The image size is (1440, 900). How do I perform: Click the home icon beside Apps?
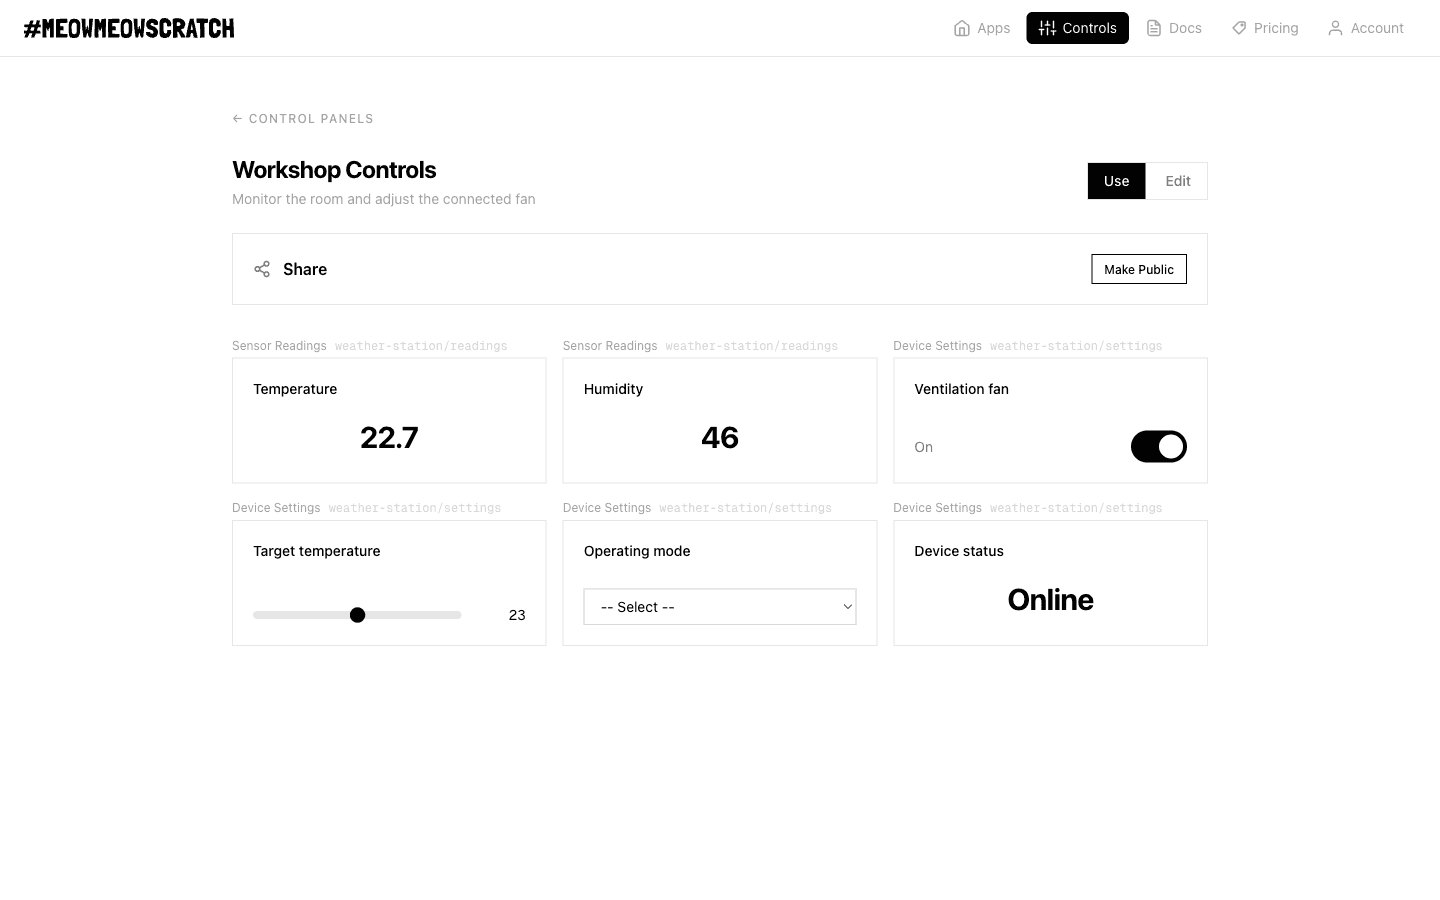[962, 28]
